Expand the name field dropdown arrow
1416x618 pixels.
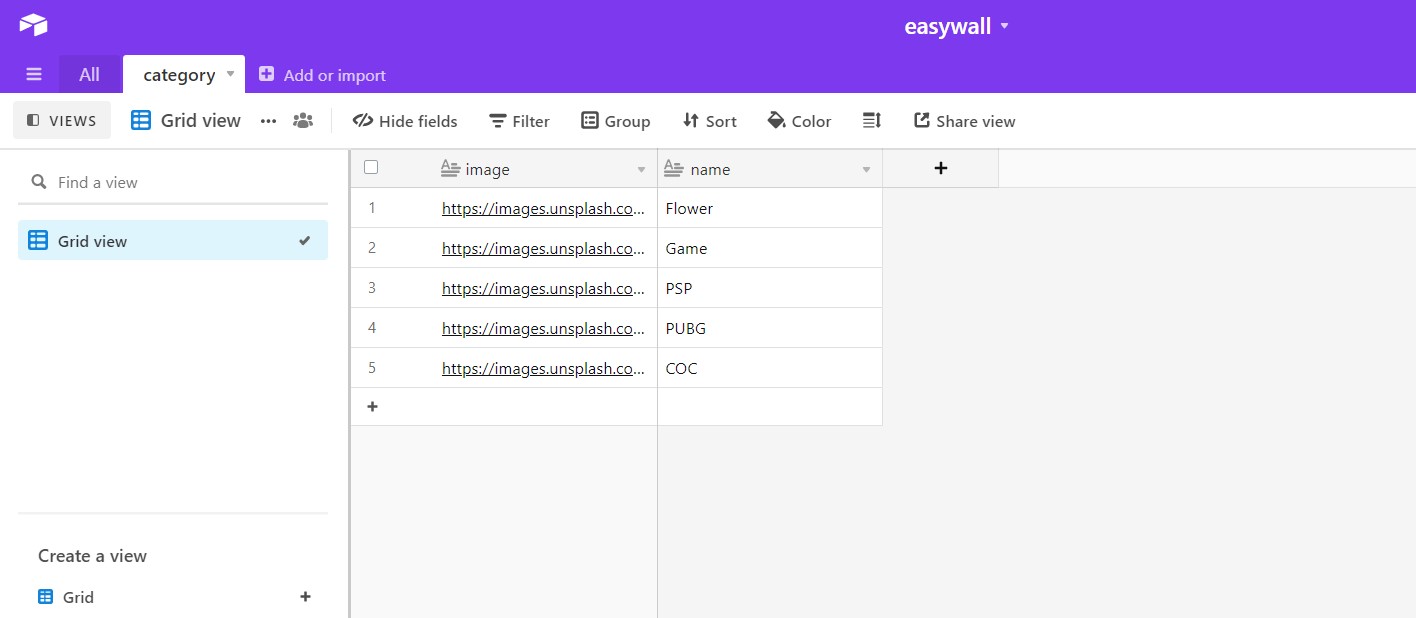point(867,170)
